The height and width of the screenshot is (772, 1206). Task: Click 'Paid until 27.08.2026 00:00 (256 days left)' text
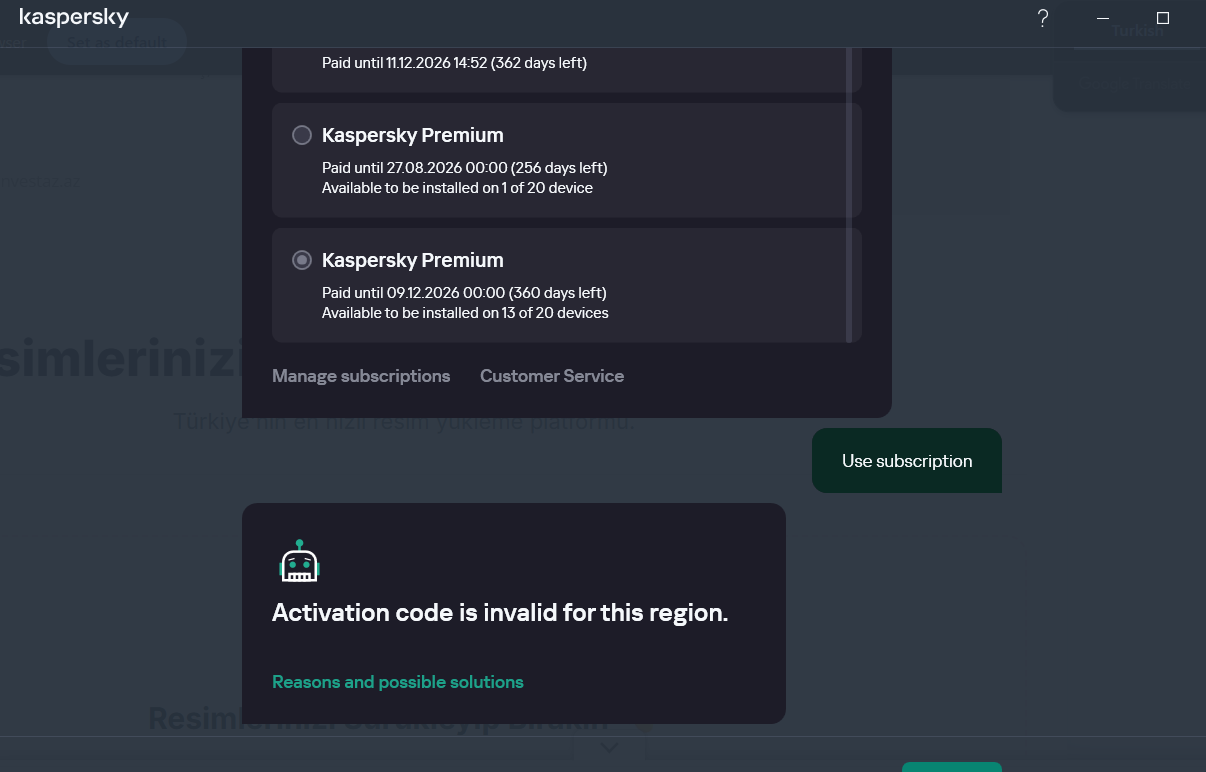click(465, 168)
